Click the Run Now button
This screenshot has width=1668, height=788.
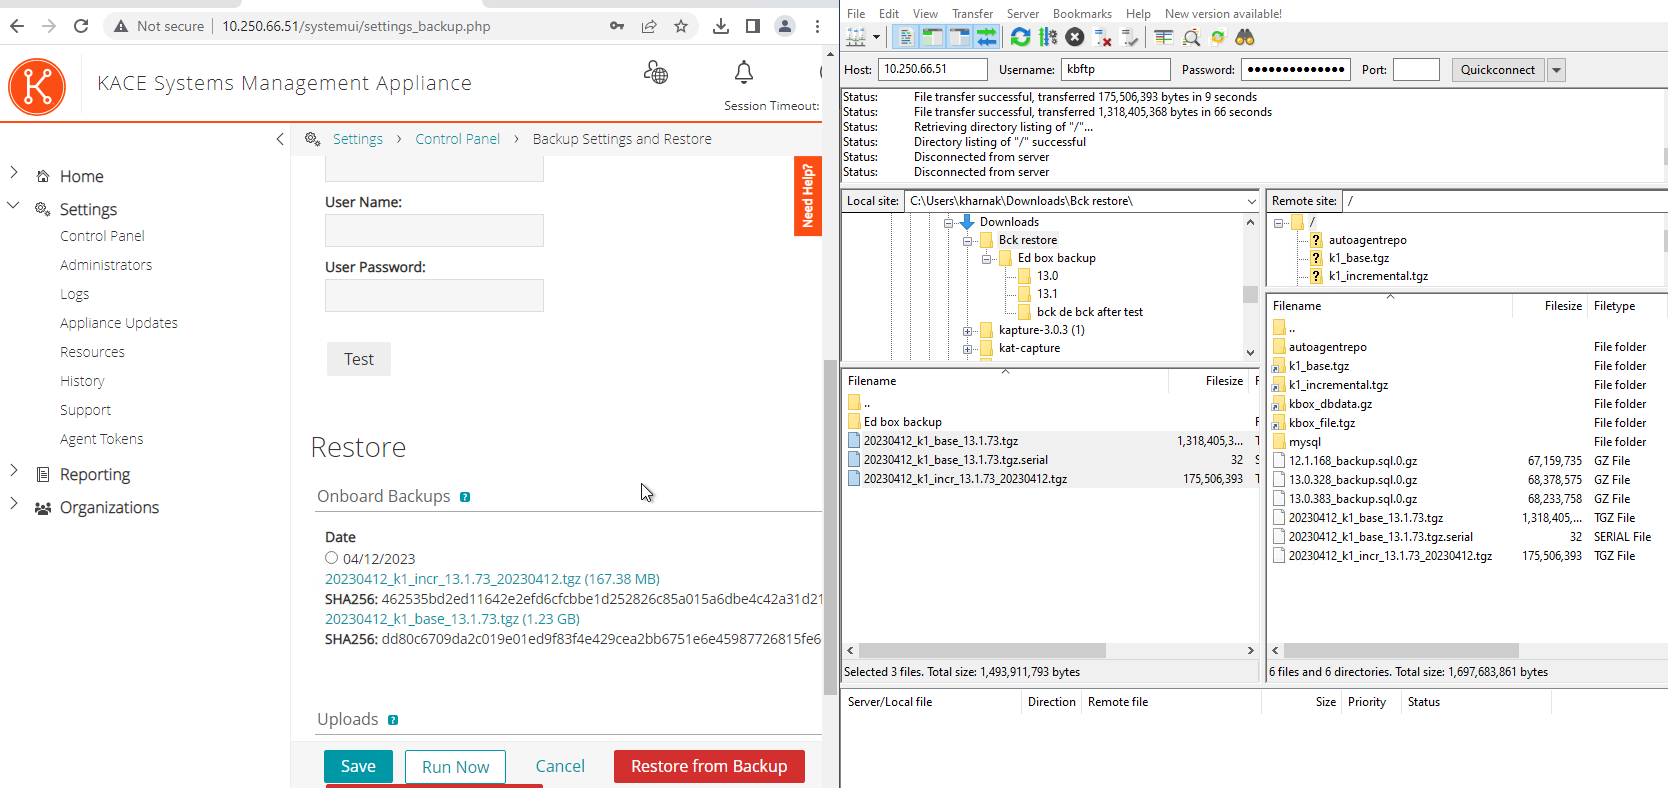click(x=455, y=767)
